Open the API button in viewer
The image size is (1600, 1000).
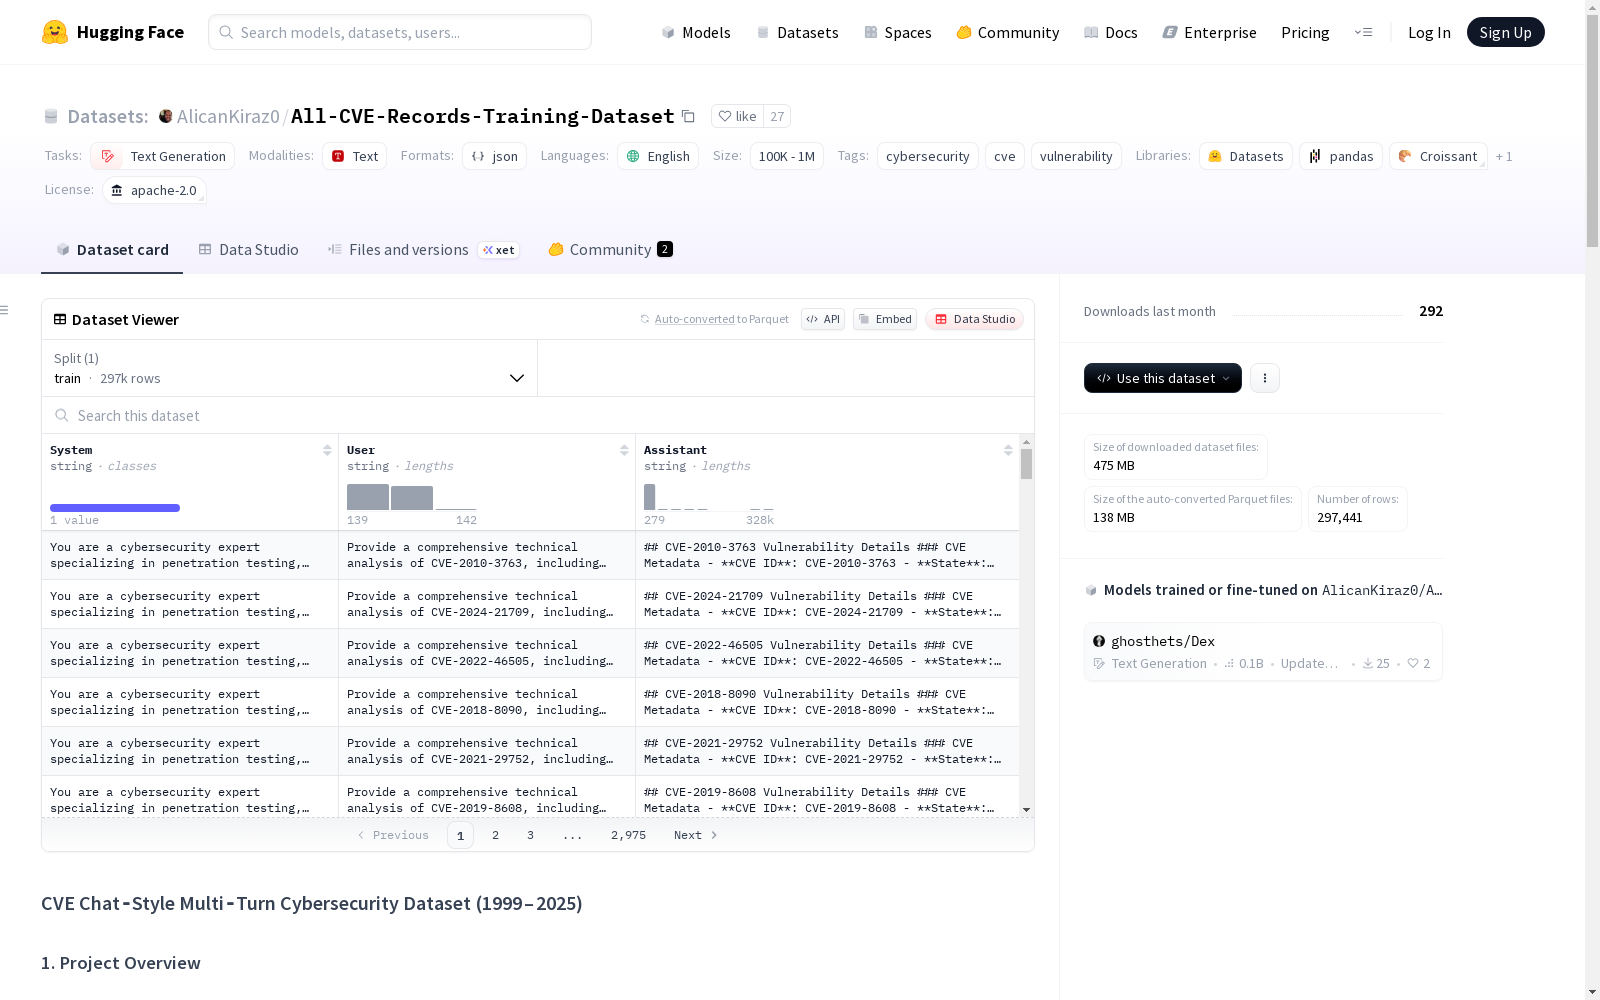pyautogui.click(x=823, y=319)
